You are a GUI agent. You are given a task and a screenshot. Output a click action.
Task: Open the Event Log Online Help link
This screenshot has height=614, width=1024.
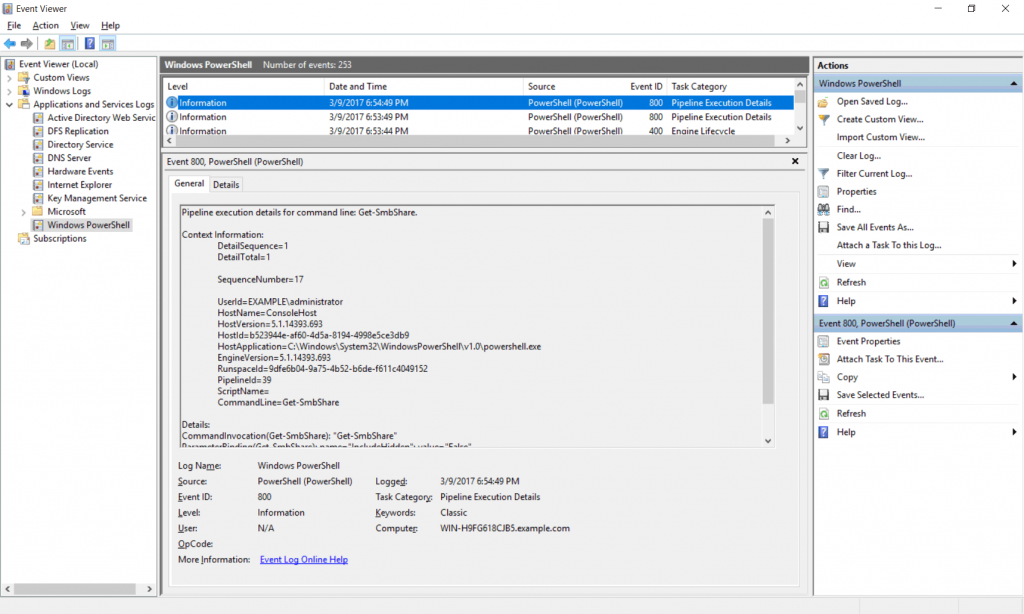(x=303, y=560)
